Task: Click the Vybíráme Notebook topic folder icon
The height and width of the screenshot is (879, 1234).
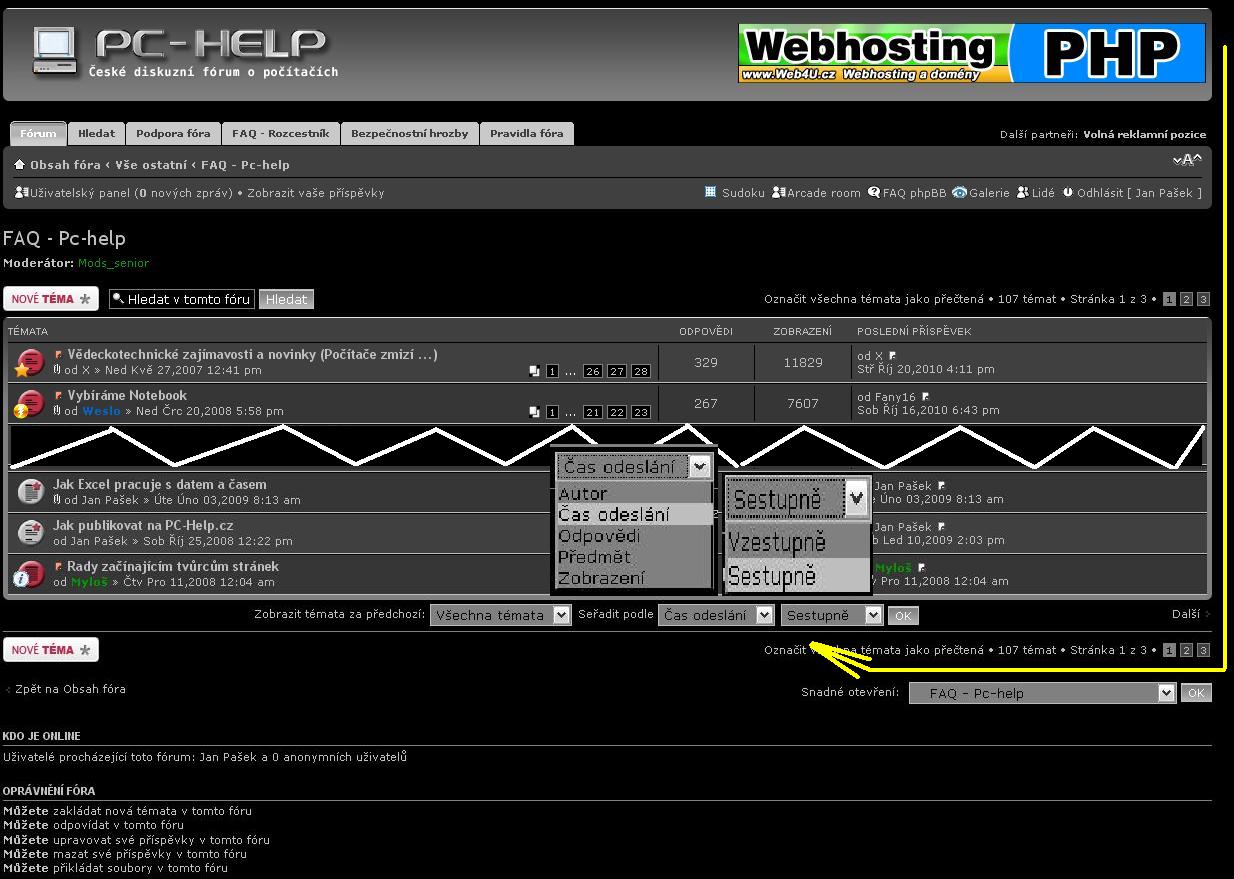Action: [x=30, y=403]
